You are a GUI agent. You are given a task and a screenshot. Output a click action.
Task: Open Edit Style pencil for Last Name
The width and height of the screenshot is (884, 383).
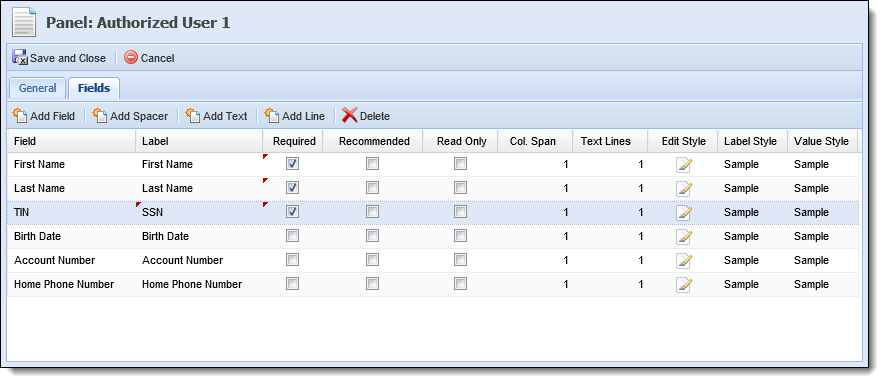coord(683,188)
